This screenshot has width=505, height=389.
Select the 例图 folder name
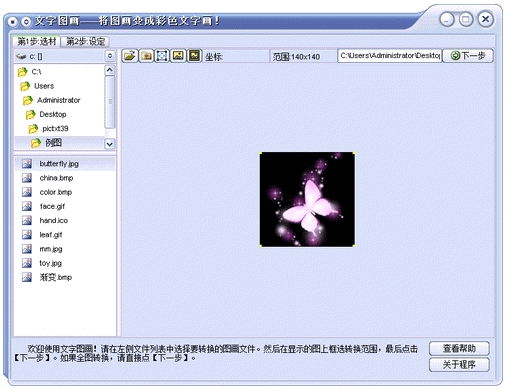pyautogui.click(x=53, y=143)
